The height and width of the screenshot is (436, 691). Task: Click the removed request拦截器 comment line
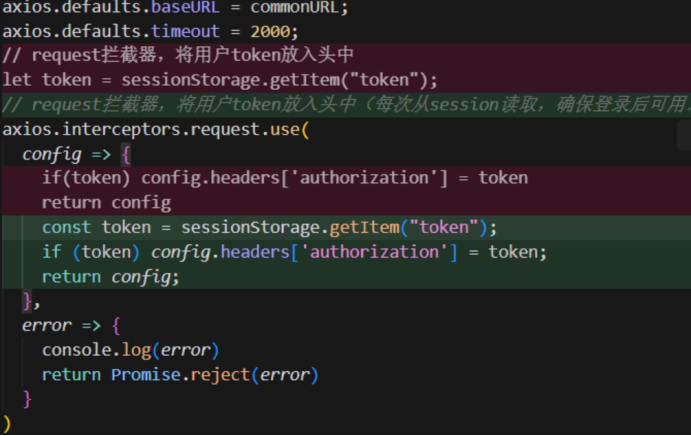tap(178, 56)
